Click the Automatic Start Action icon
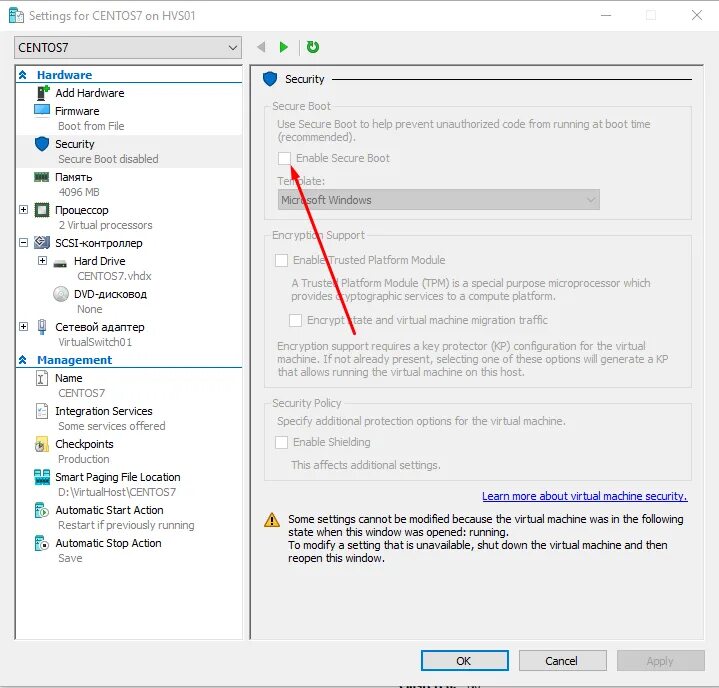The height and width of the screenshot is (688, 719). click(x=42, y=510)
